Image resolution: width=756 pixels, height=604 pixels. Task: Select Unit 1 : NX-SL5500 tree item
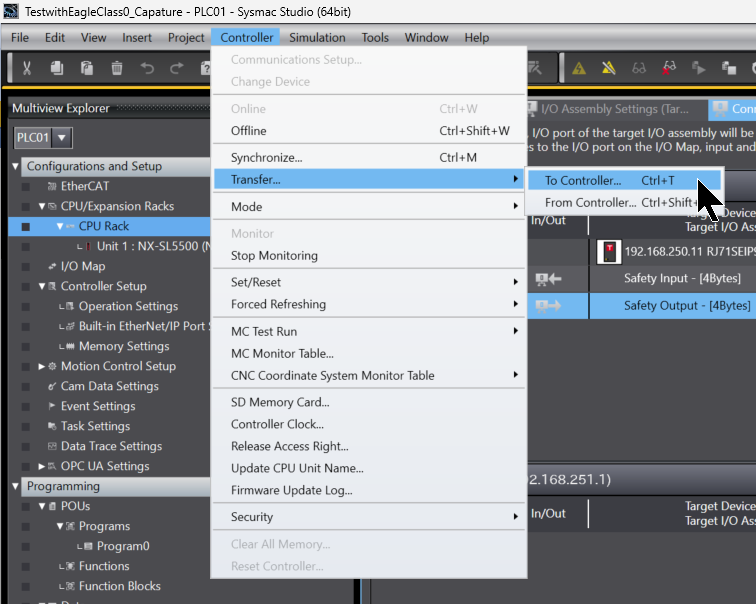coord(153,246)
